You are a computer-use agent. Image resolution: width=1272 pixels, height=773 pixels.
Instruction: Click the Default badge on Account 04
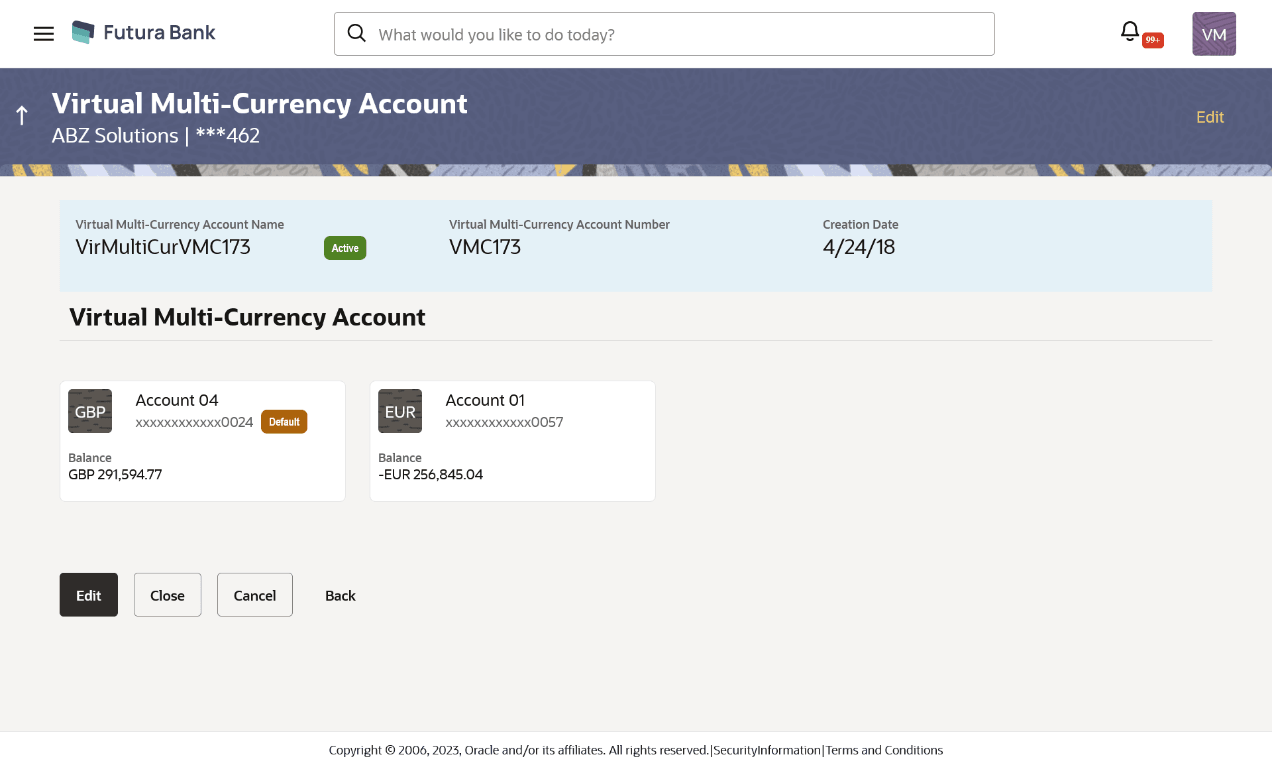click(284, 421)
